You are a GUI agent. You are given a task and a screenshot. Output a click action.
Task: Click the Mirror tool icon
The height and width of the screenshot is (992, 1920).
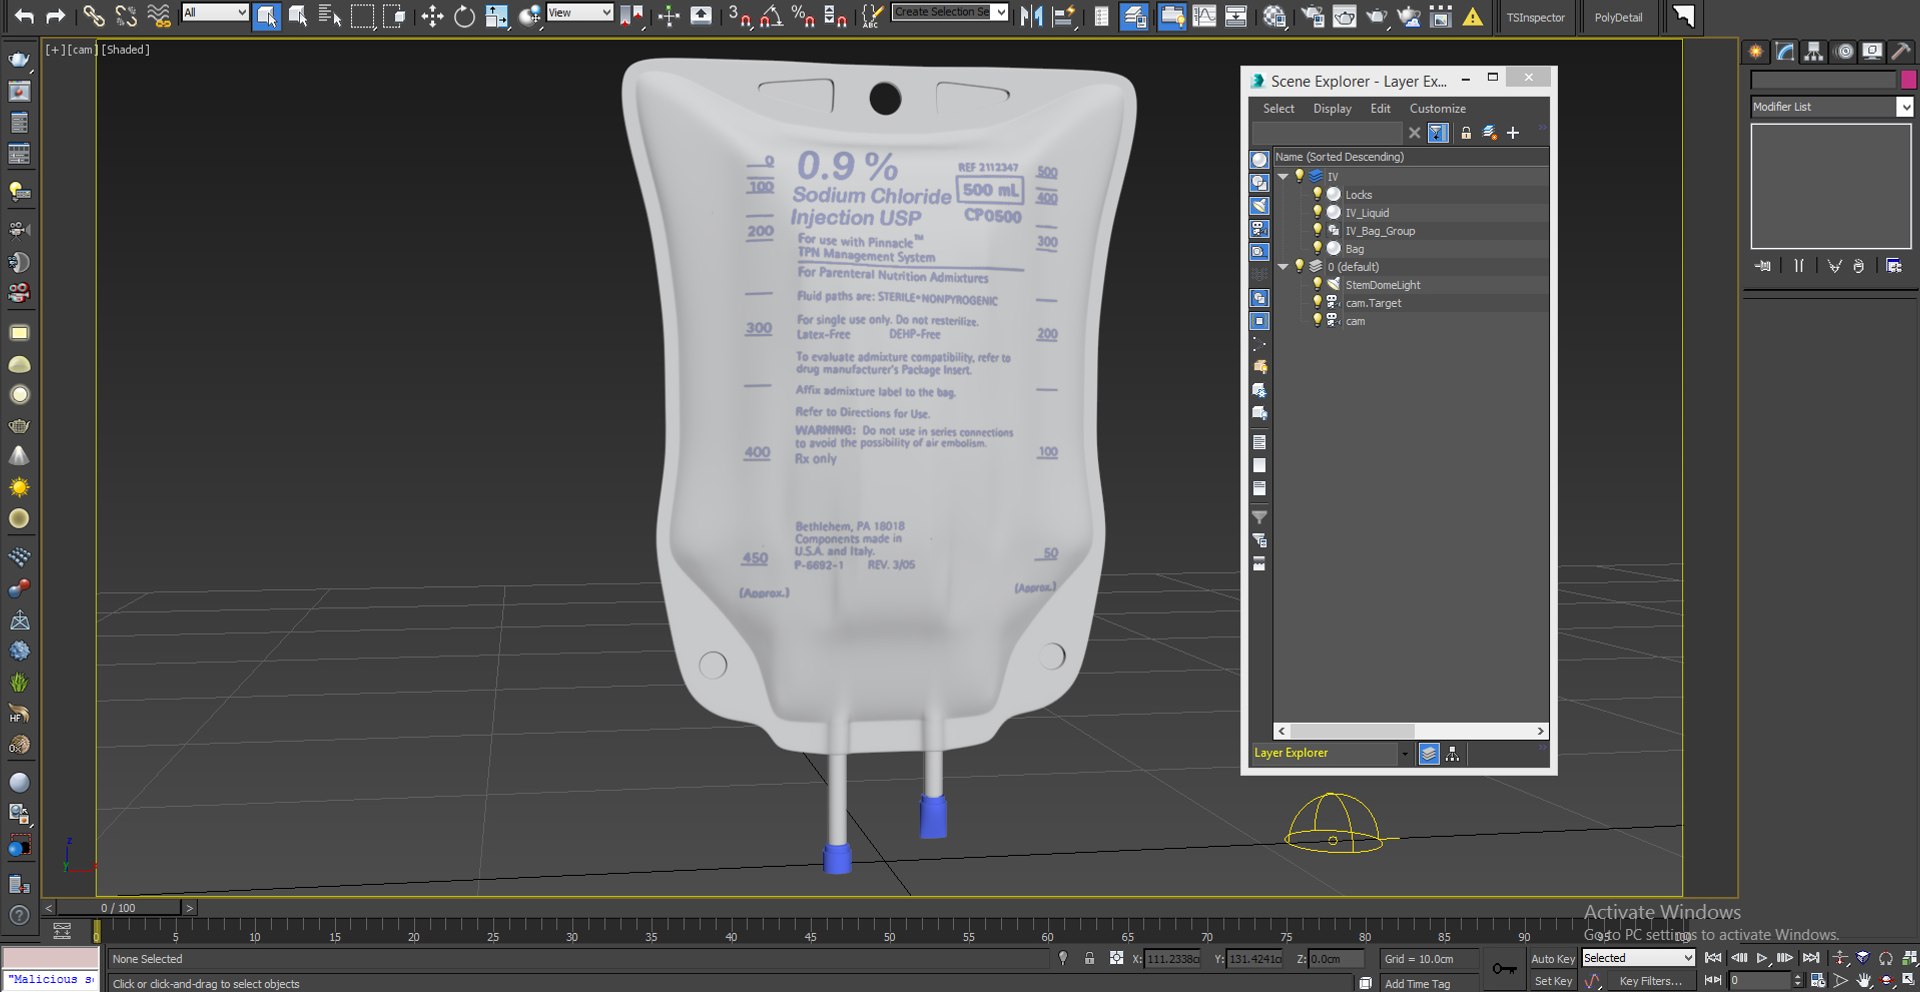[1031, 15]
